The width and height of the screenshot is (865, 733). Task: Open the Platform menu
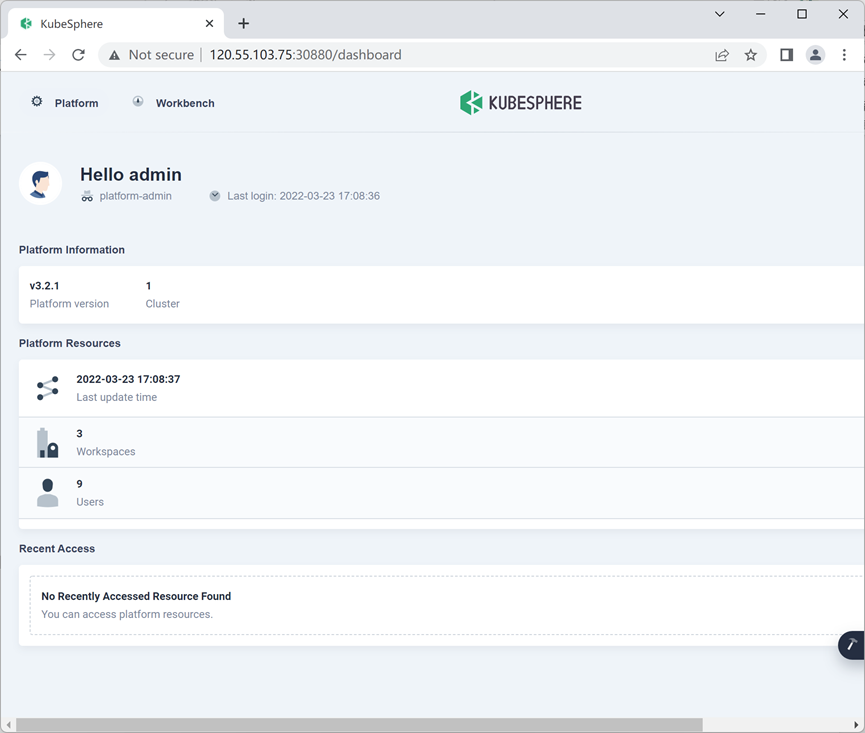tap(65, 103)
